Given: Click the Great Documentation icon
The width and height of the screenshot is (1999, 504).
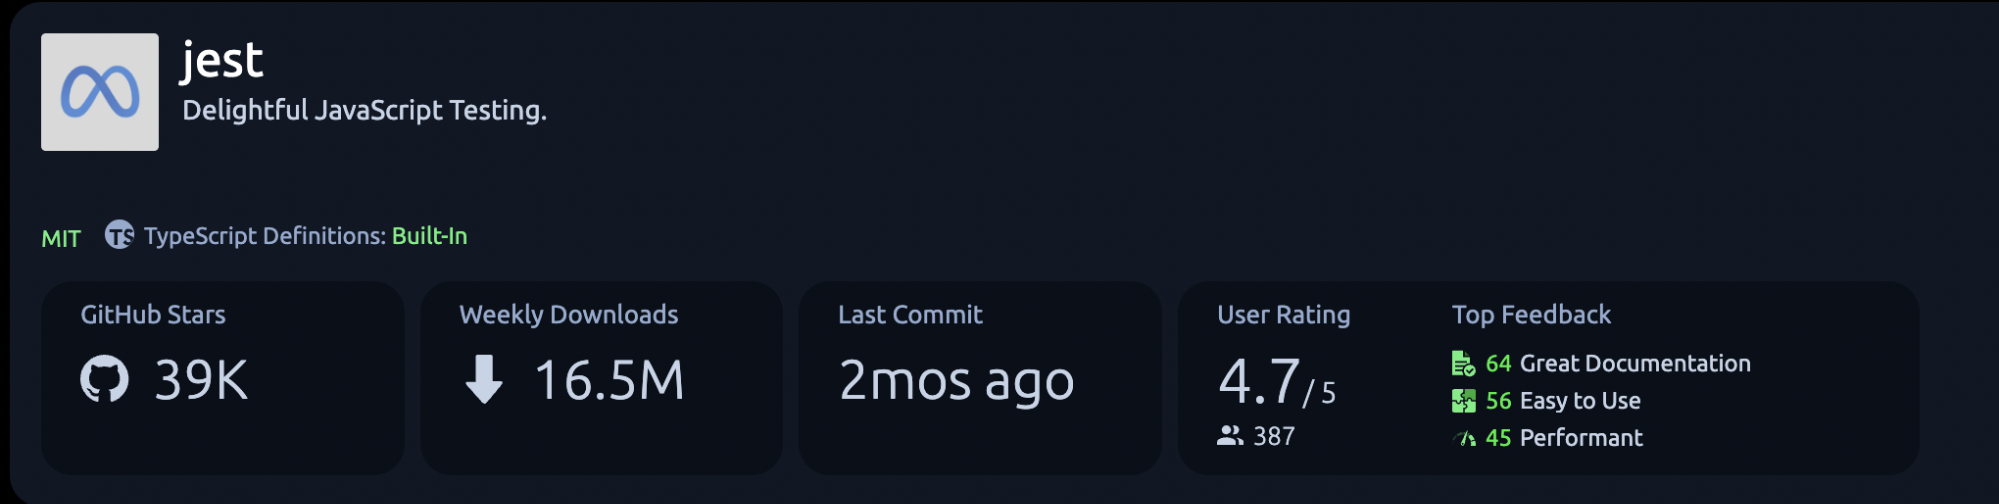Looking at the screenshot, I should tap(1463, 363).
